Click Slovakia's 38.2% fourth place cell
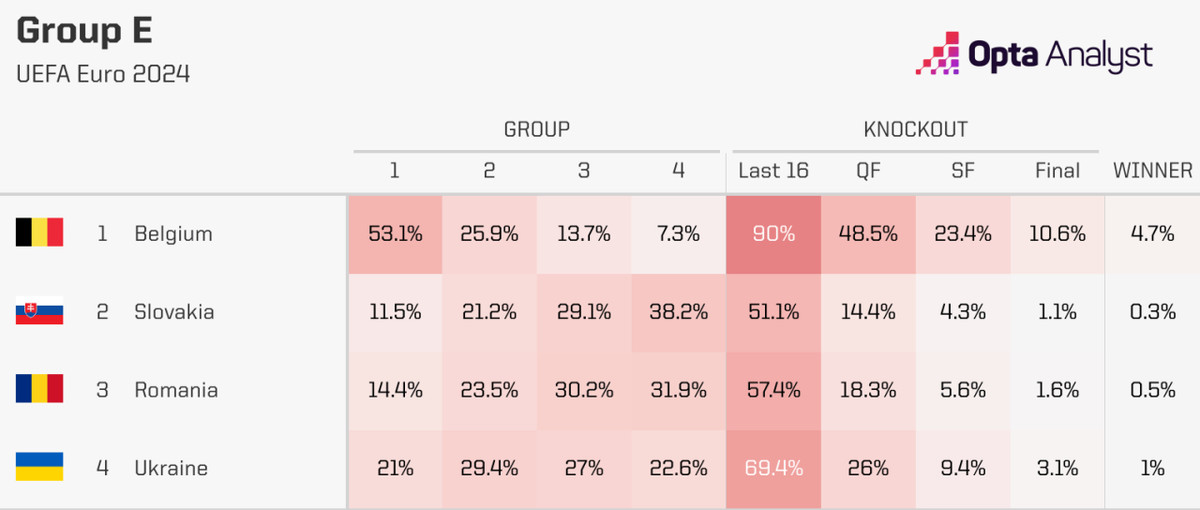Viewport: 1200px width, 510px height. [678, 312]
